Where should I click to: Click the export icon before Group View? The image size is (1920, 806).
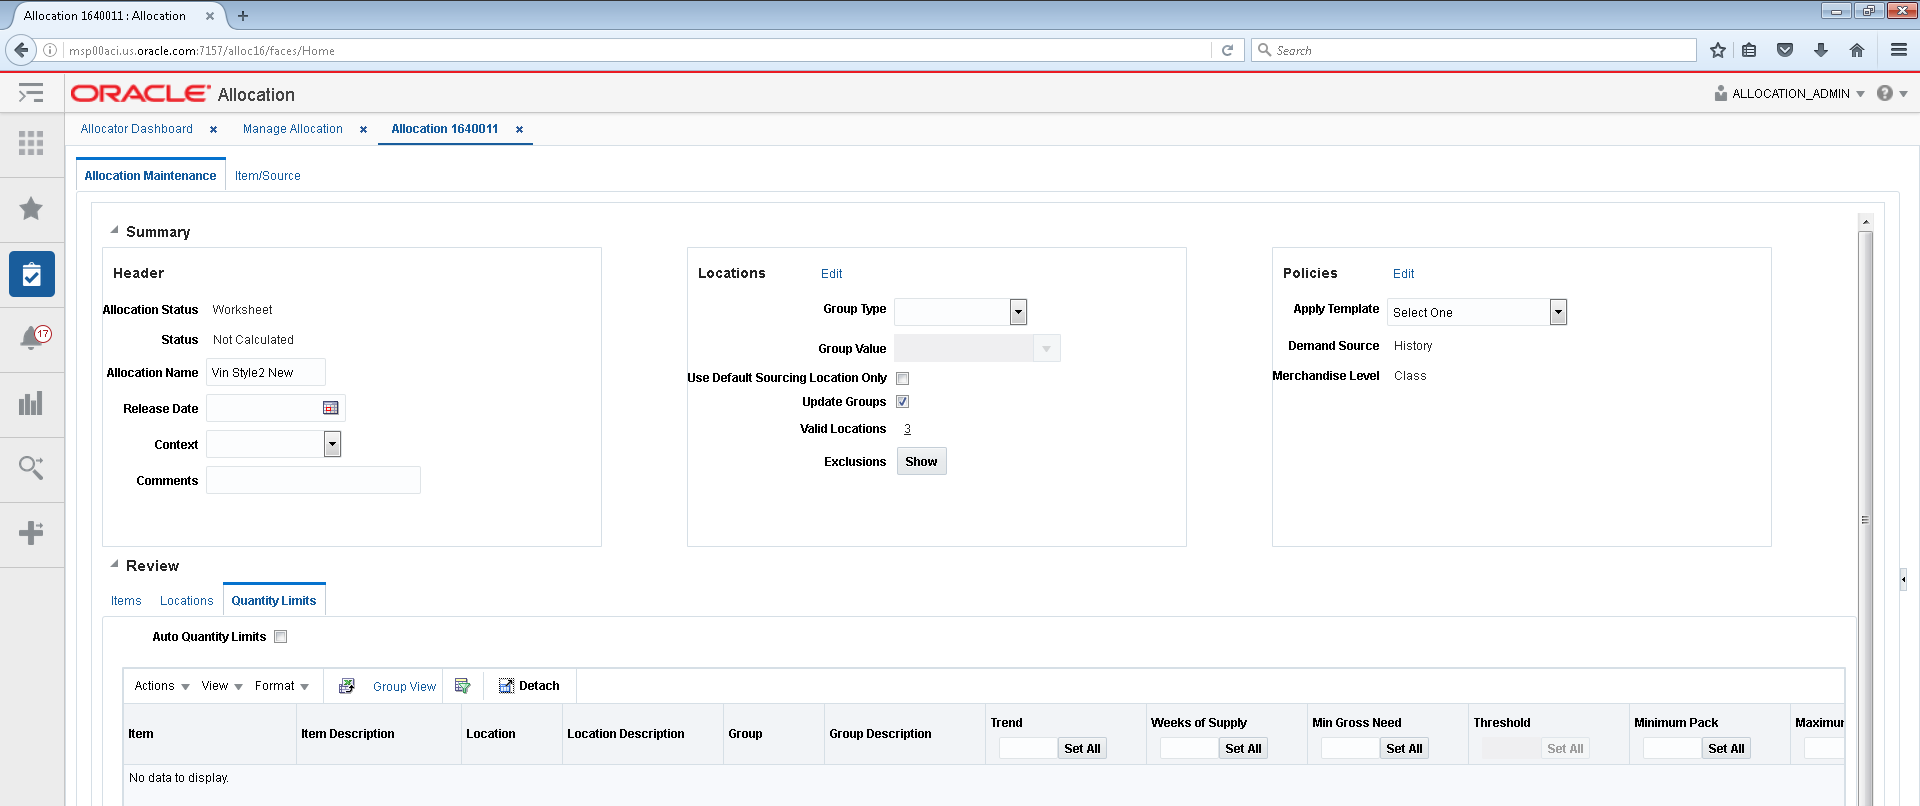coord(347,686)
